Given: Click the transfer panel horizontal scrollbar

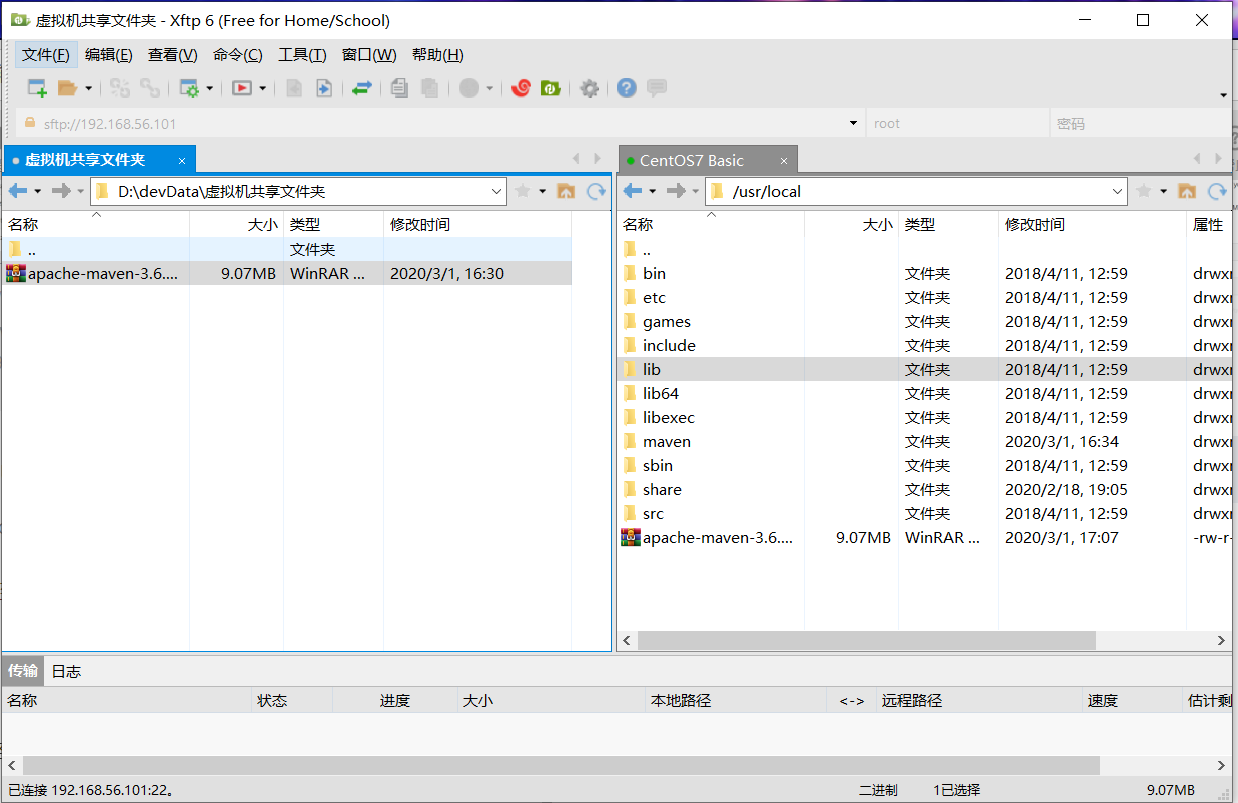Looking at the screenshot, I should [561, 765].
